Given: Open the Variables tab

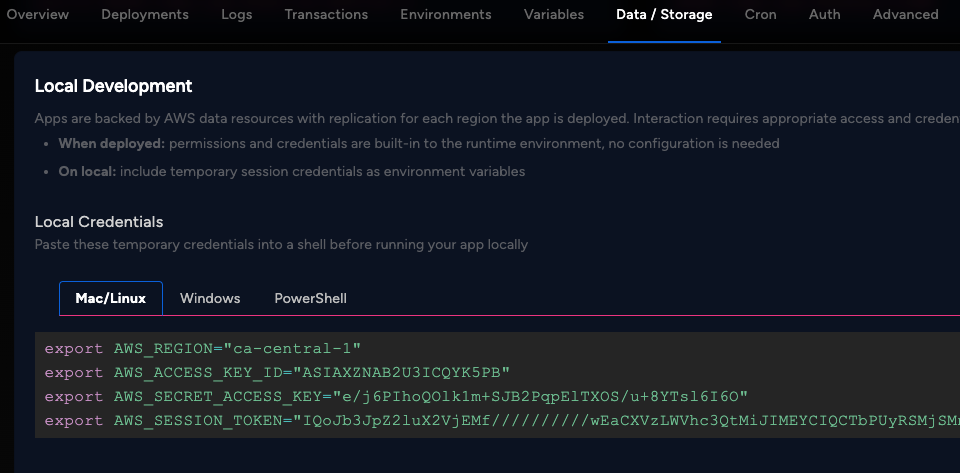Looking at the screenshot, I should click(x=554, y=15).
